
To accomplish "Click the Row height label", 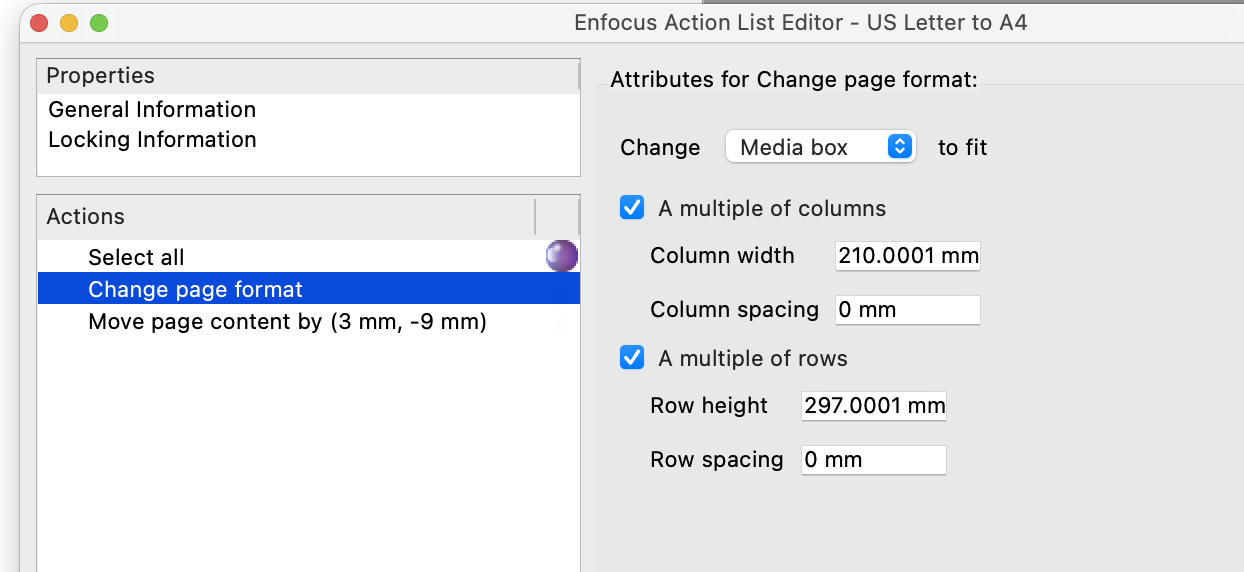I will [x=709, y=406].
